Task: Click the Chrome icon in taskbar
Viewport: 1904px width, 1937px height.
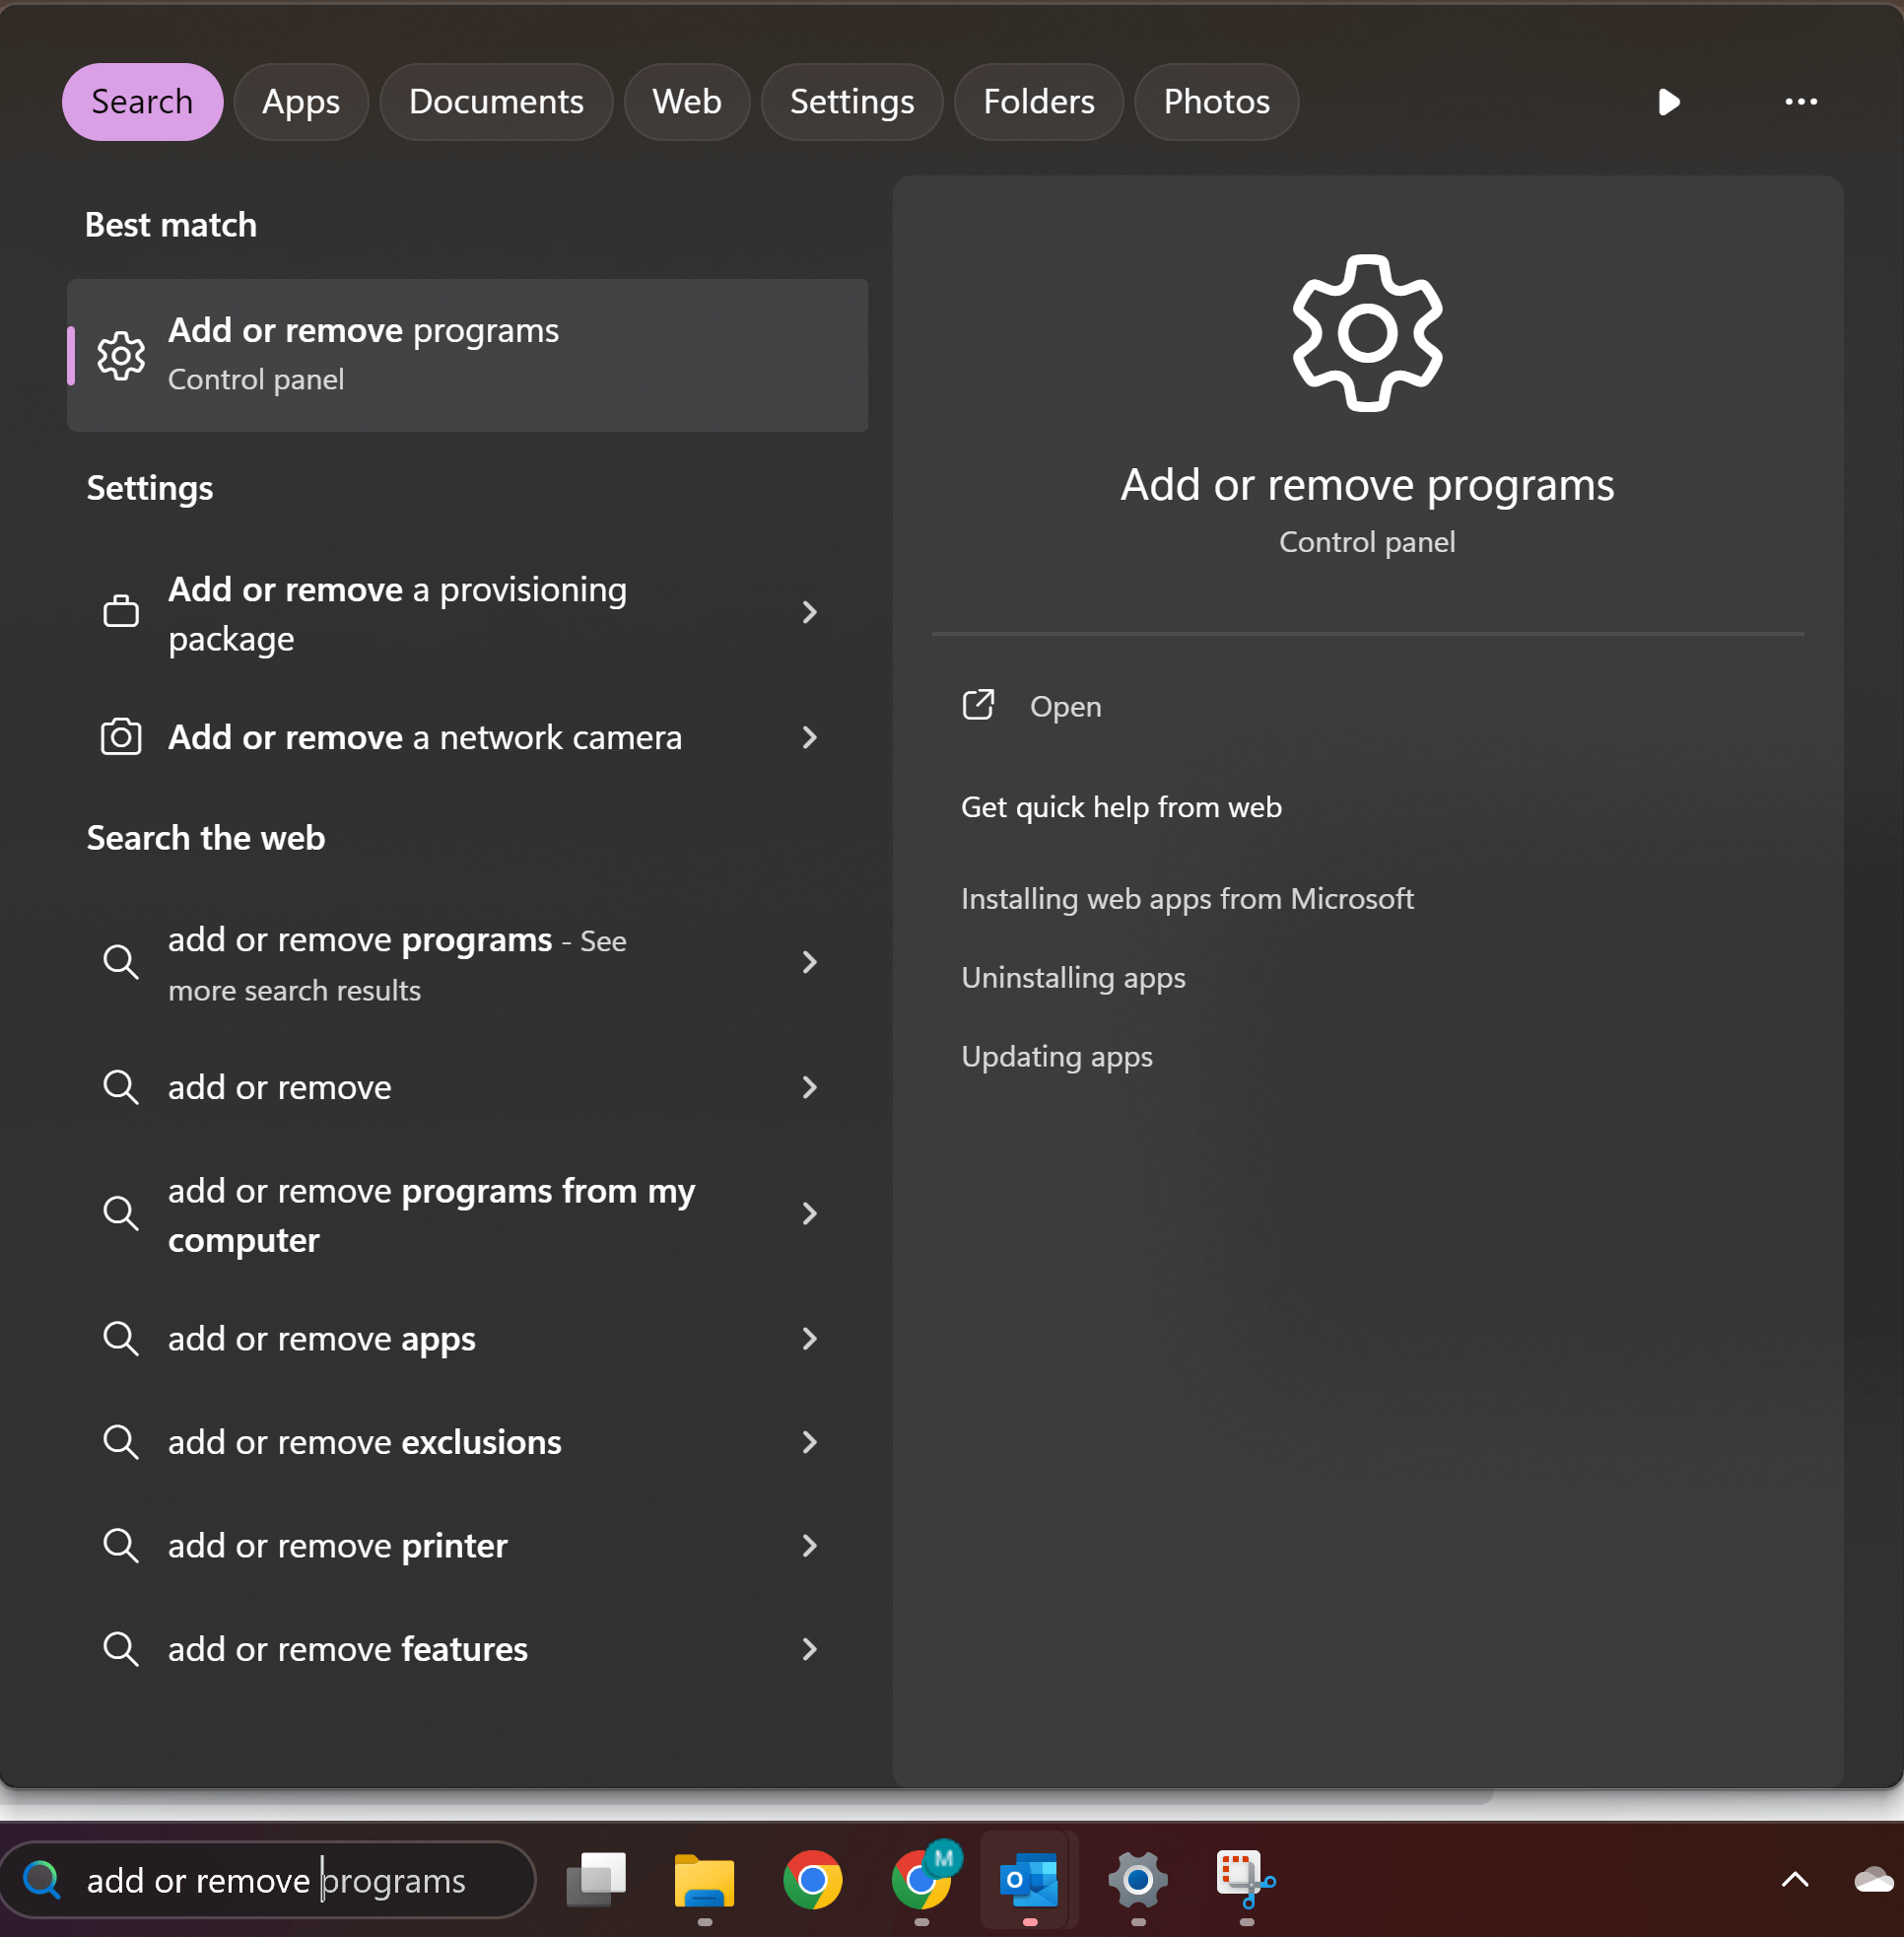Action: [812, 1880]
